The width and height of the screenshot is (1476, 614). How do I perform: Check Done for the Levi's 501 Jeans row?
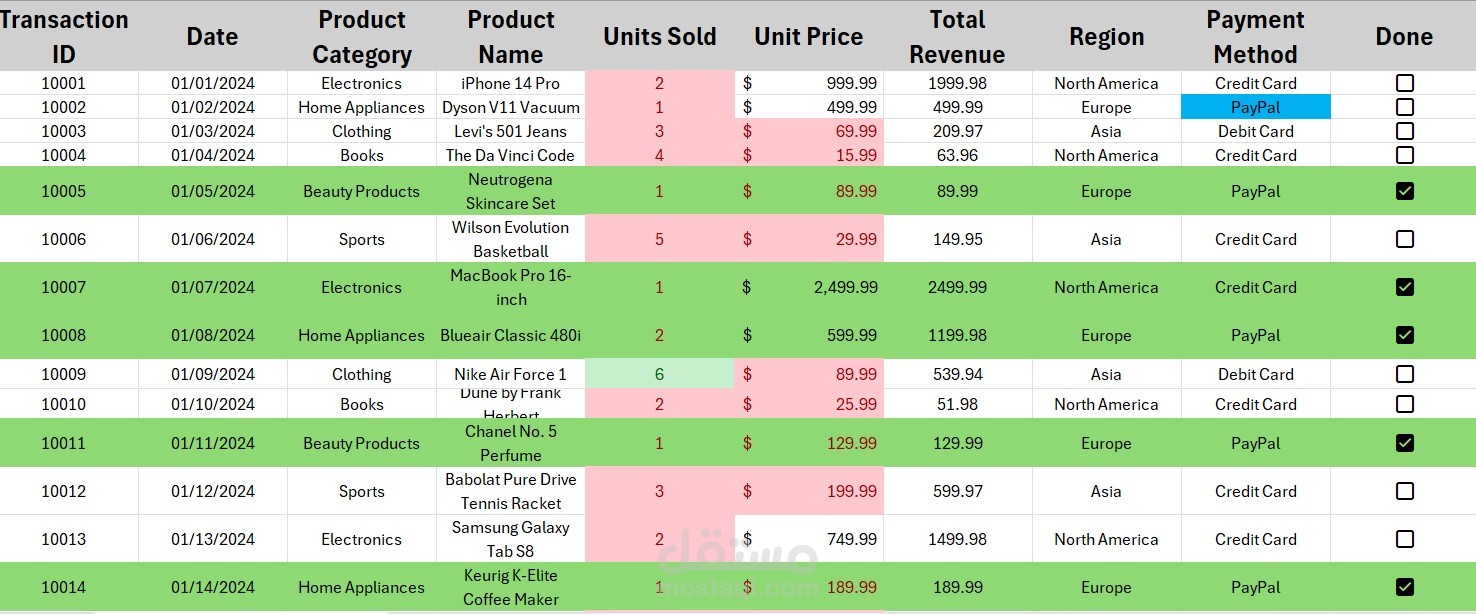1404,131
